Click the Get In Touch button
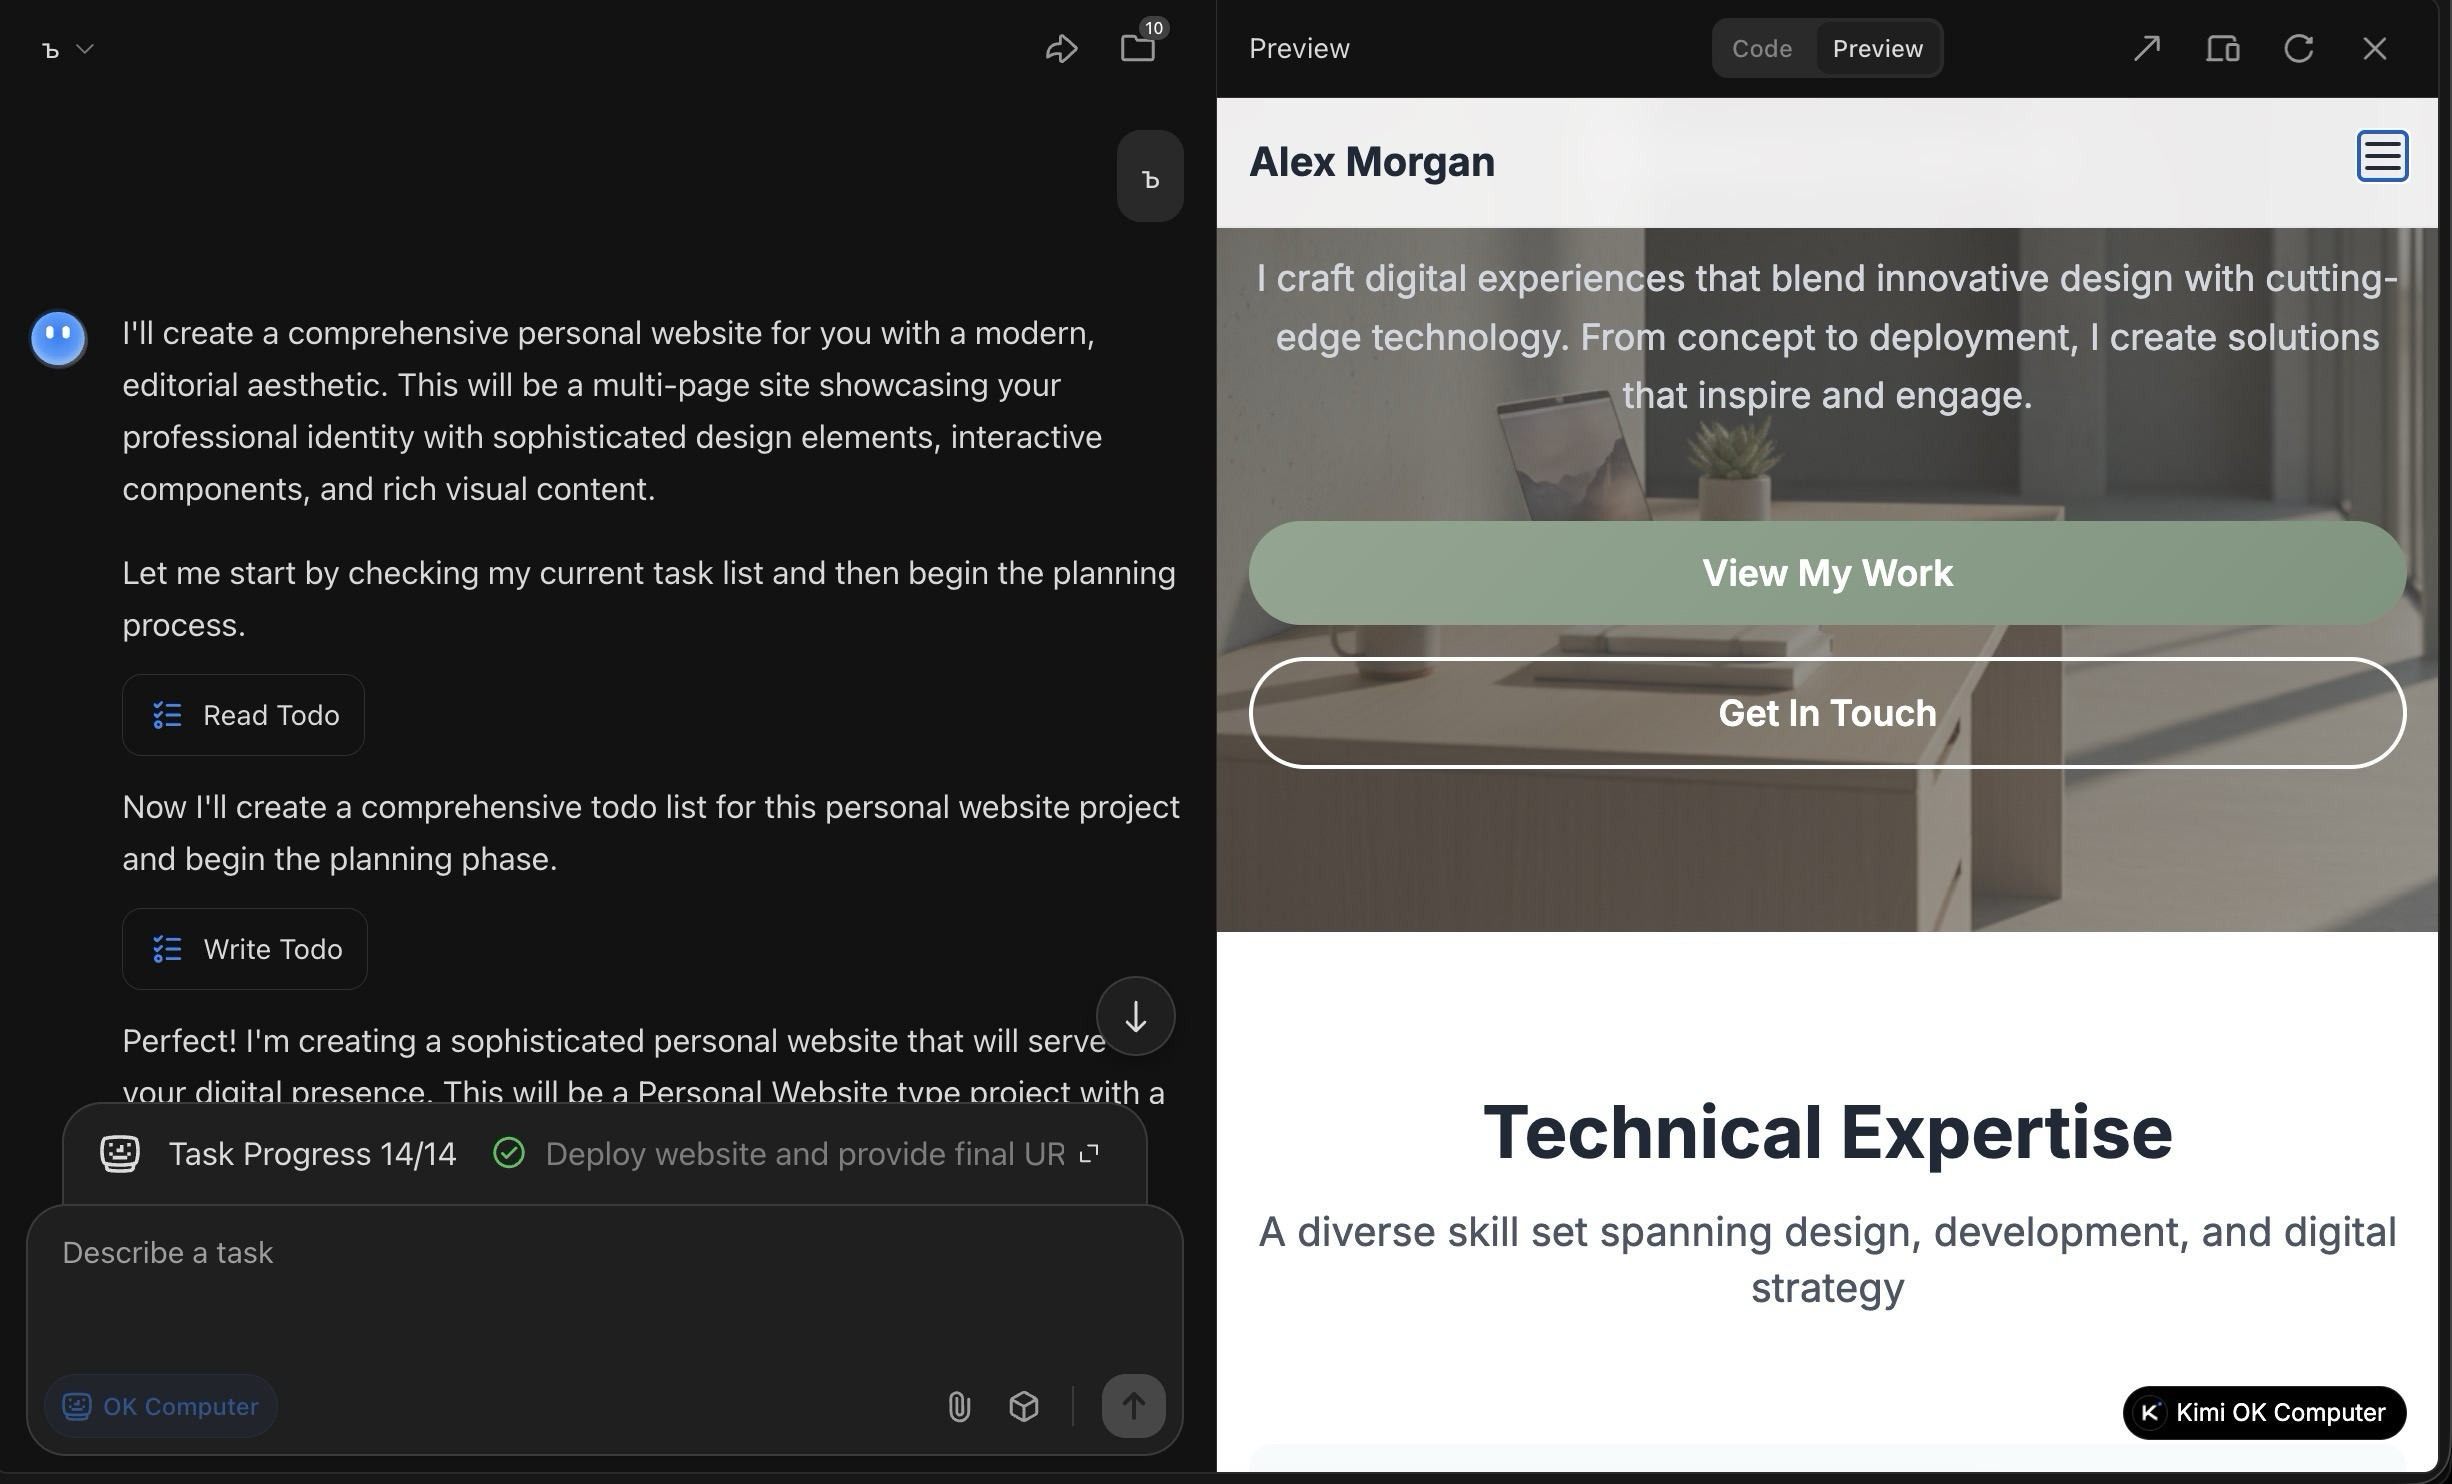The height and width of the screenshot is (1484, 2452). click(x=1827, y=713)
